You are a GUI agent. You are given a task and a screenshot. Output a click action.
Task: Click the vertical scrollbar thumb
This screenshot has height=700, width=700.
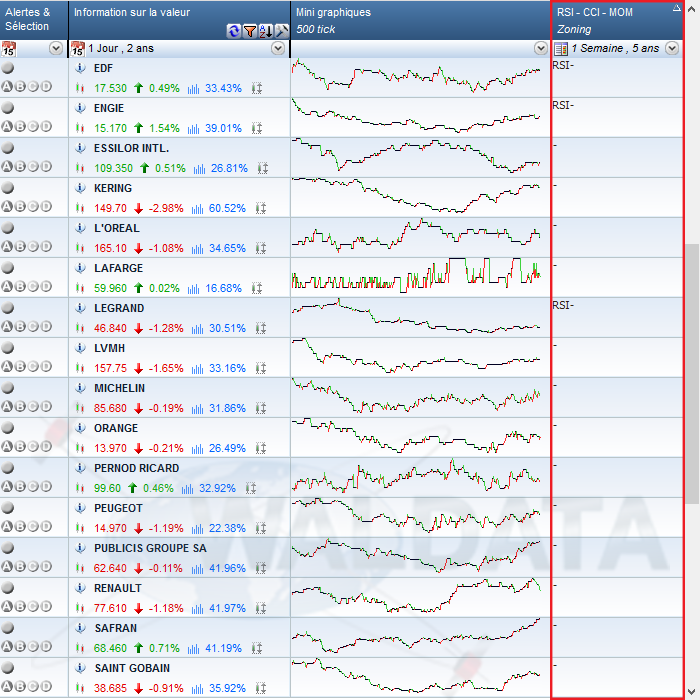[692, 374]
